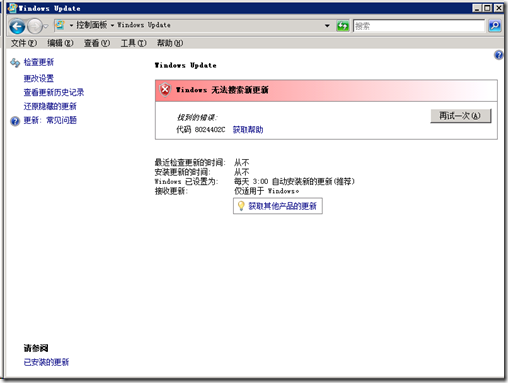The image size is (508, 383).
Task: Click the blue help question icon top right
Action: 499,55
